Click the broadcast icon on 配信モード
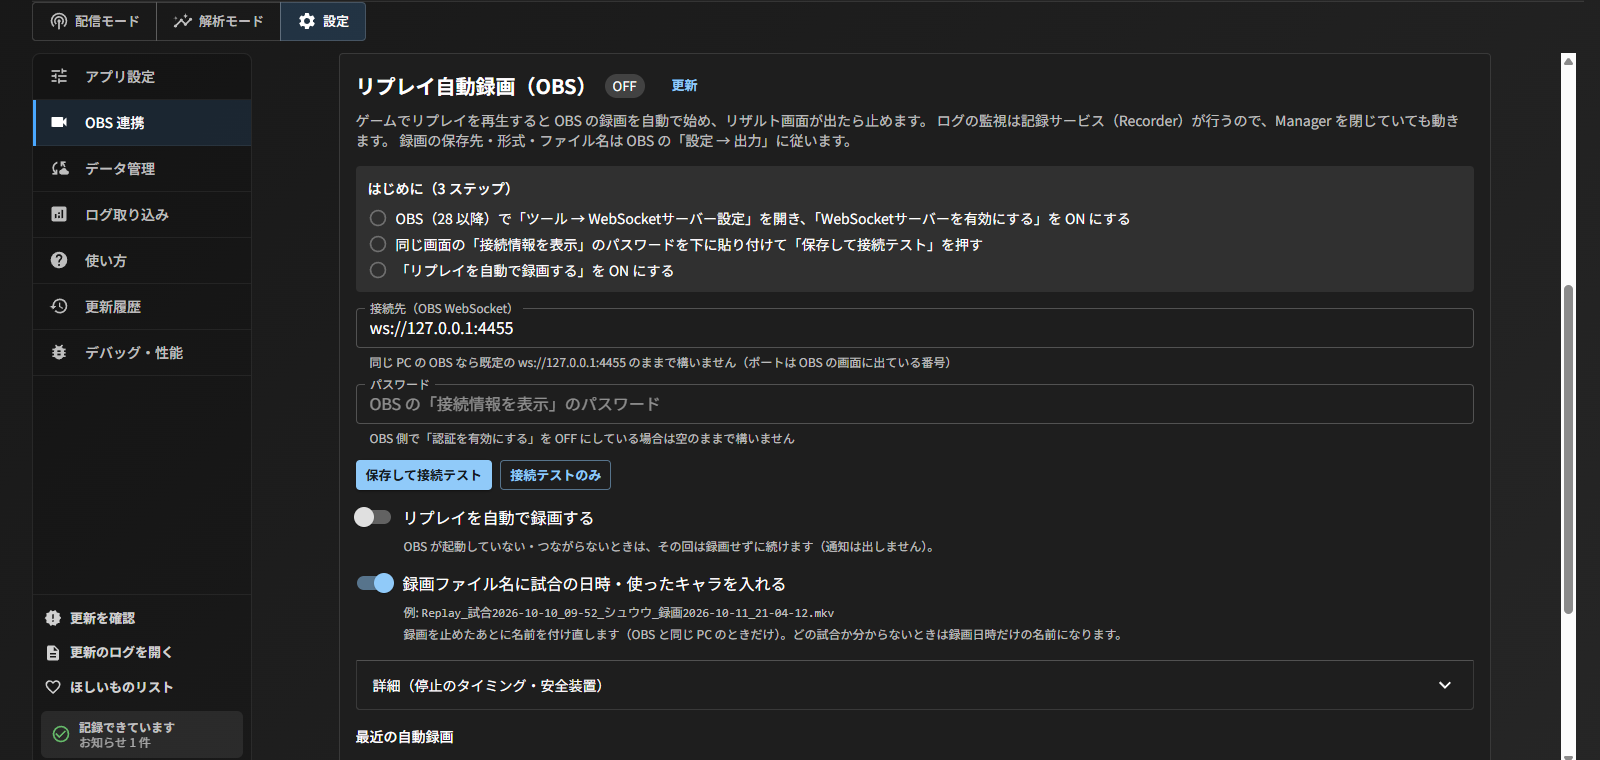 (x=59, y=21)
